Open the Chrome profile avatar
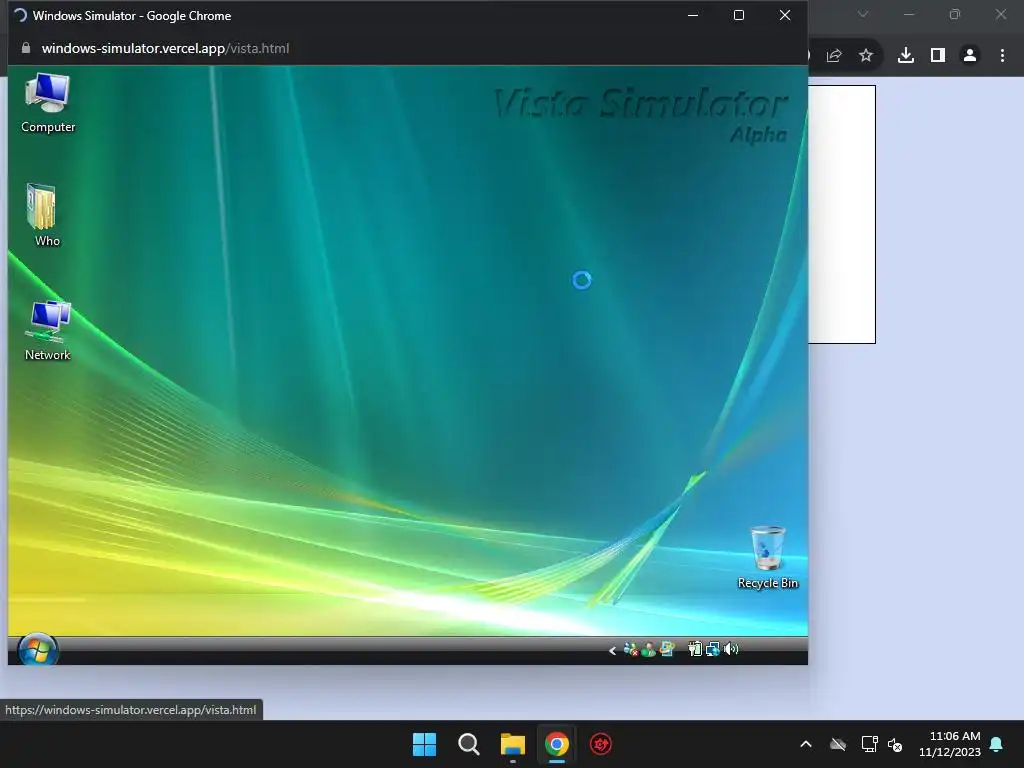 [970, 56]
